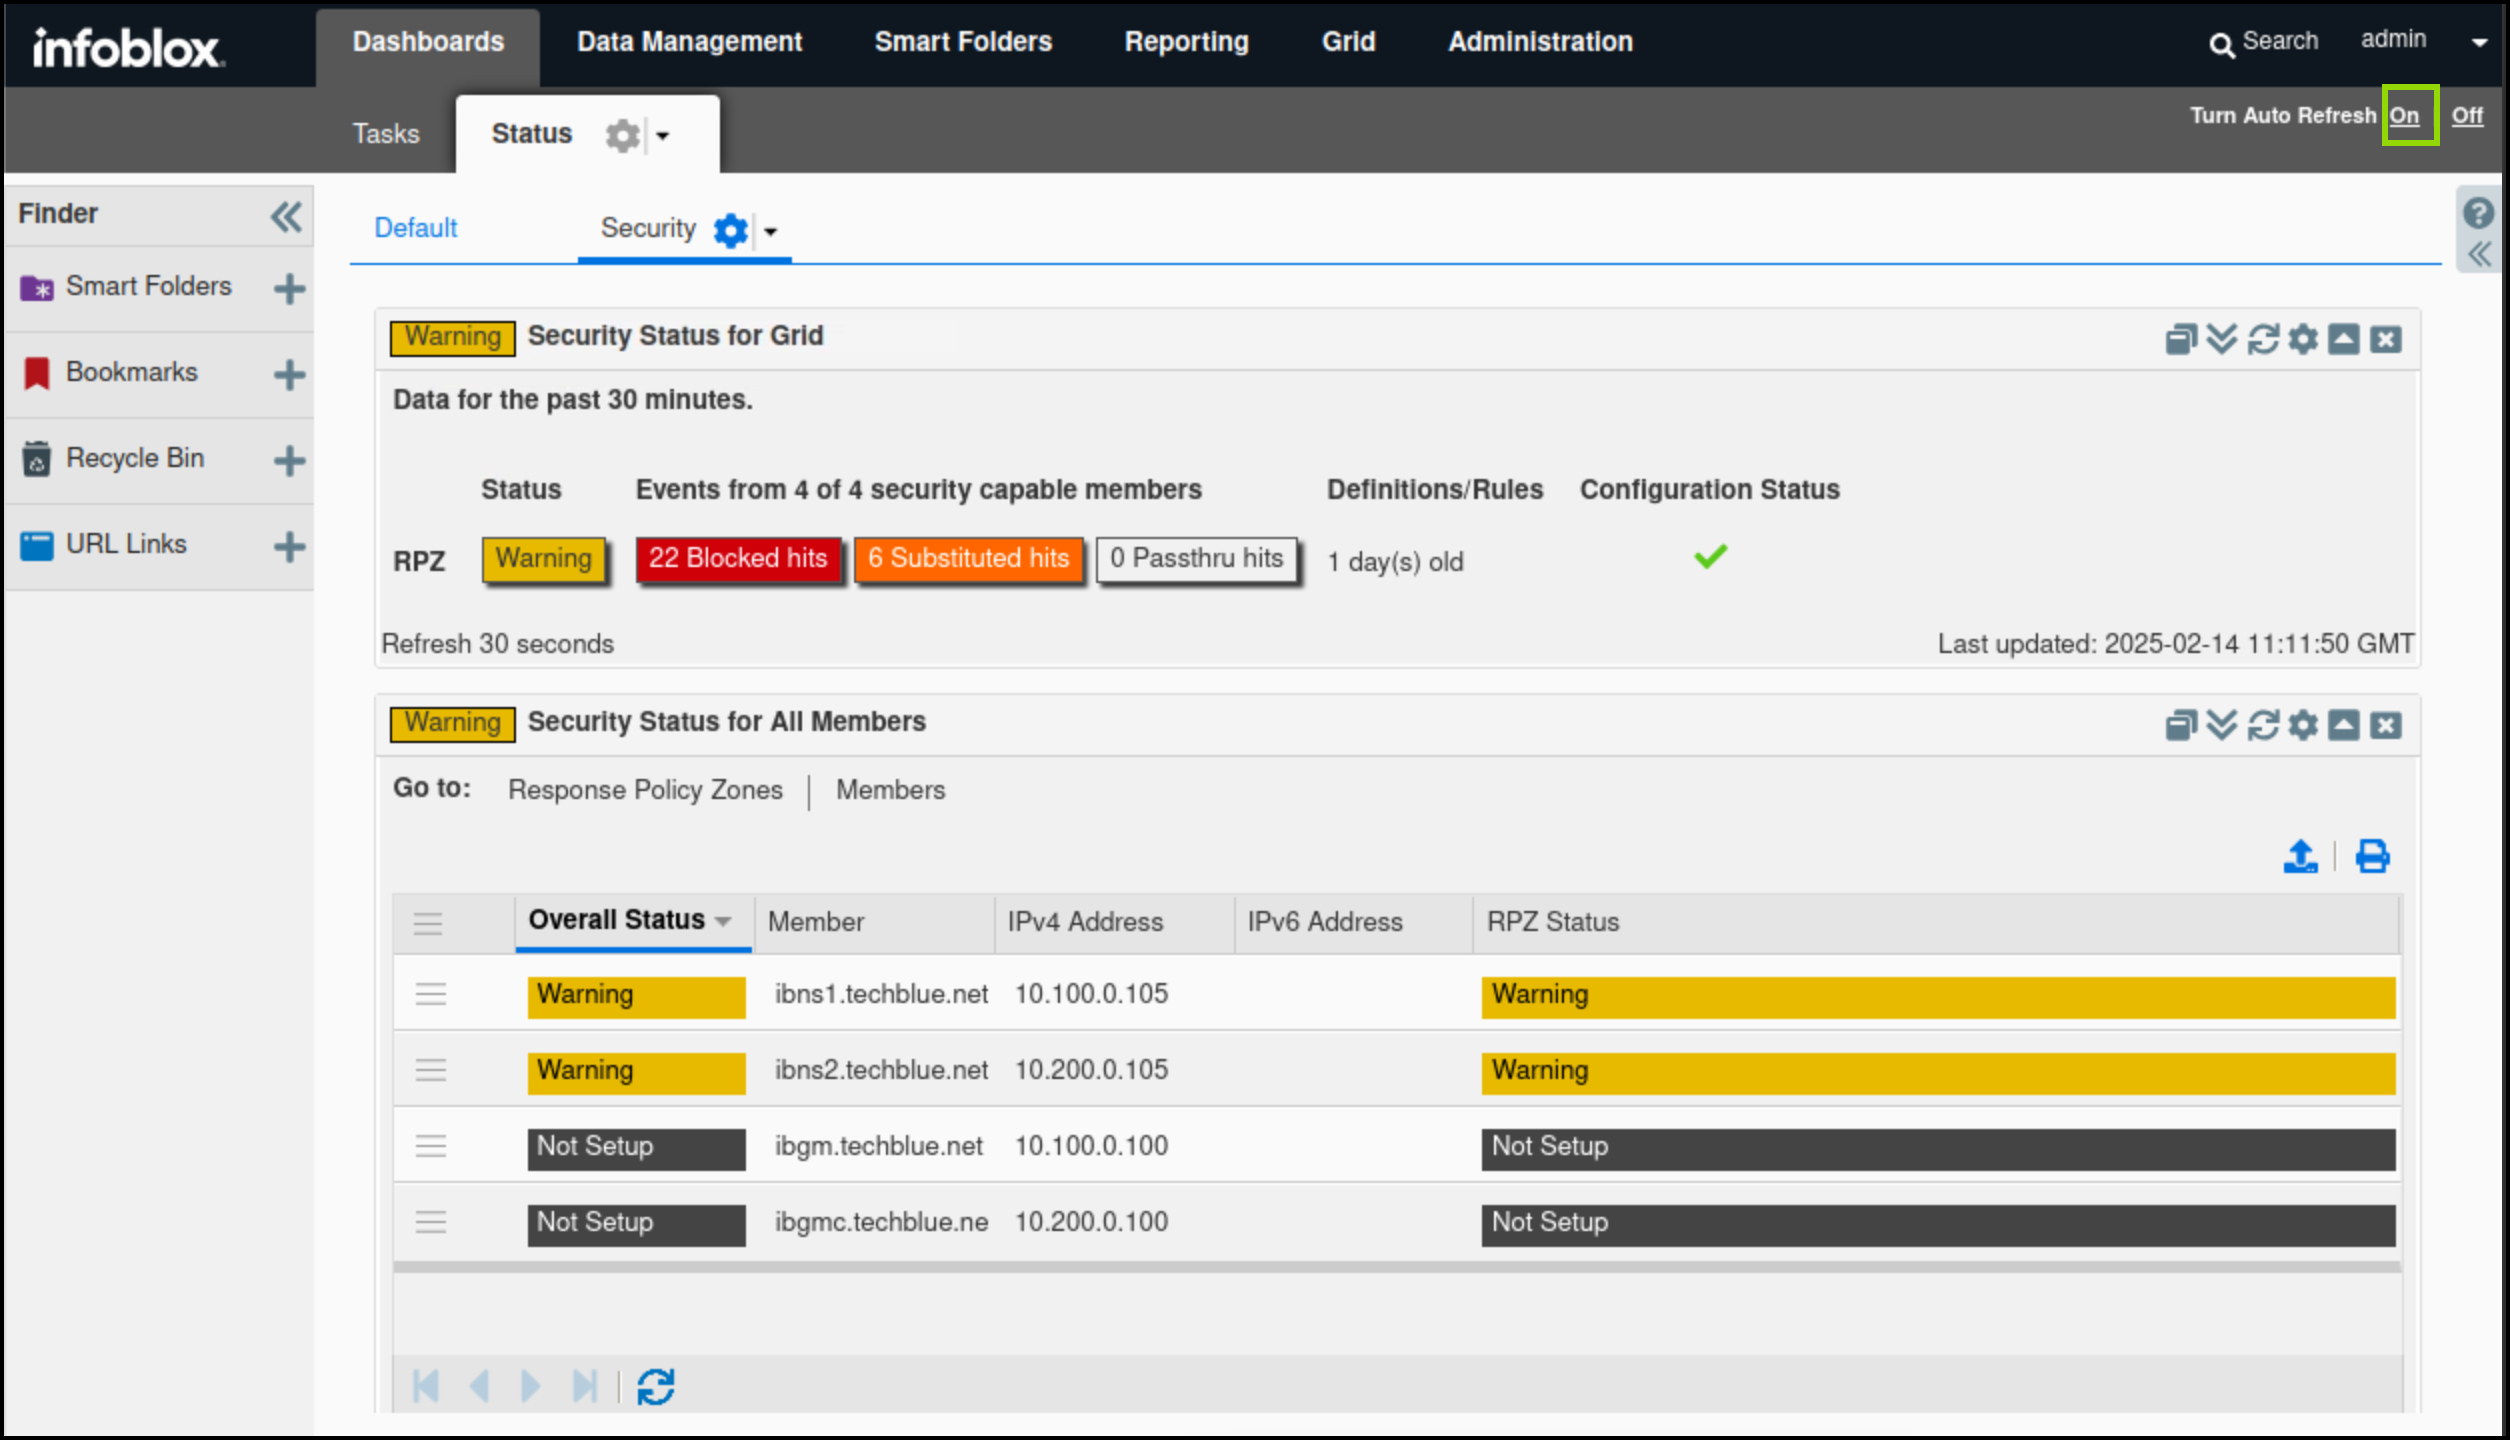Viewport: 2510px width, 1440px height.
Task: Expand dropdown arrow next to Status tab
Action: (662, 136)
